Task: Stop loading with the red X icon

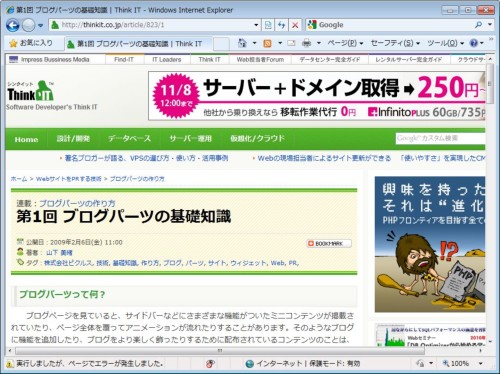Action: [x=295, y=25]
